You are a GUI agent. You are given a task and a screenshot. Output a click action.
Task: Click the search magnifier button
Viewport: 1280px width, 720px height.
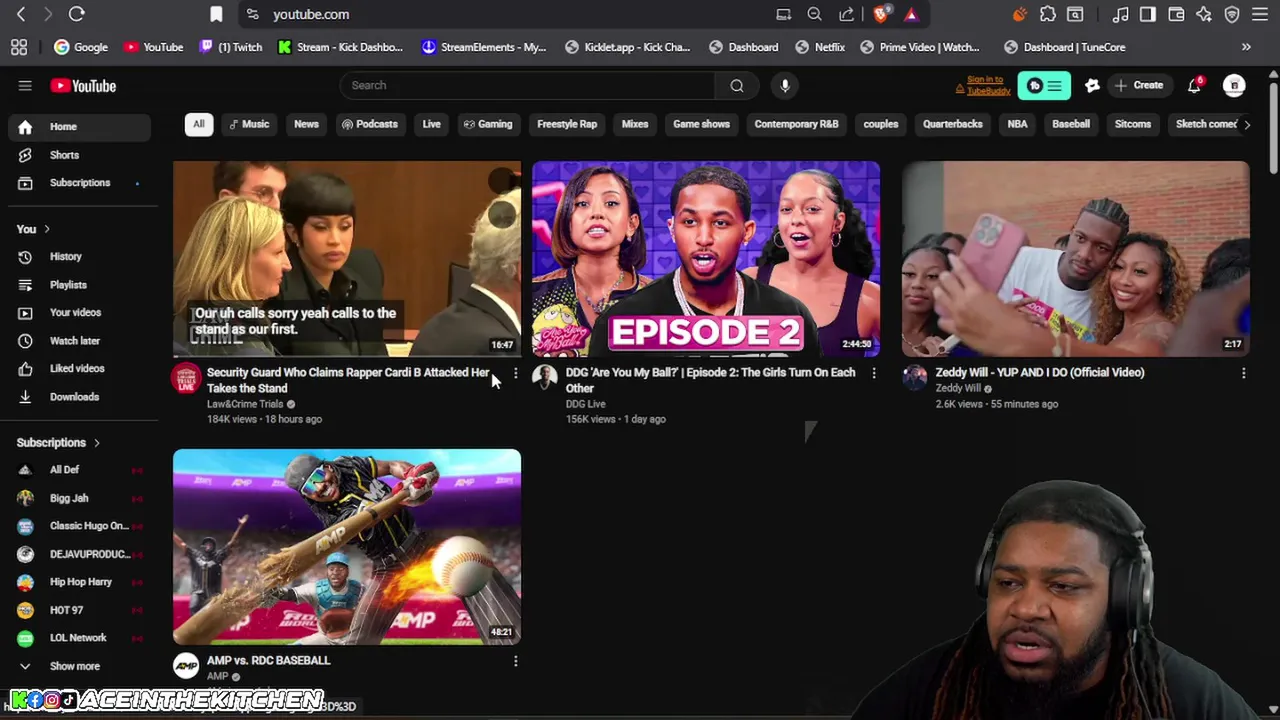coord(737,85)
